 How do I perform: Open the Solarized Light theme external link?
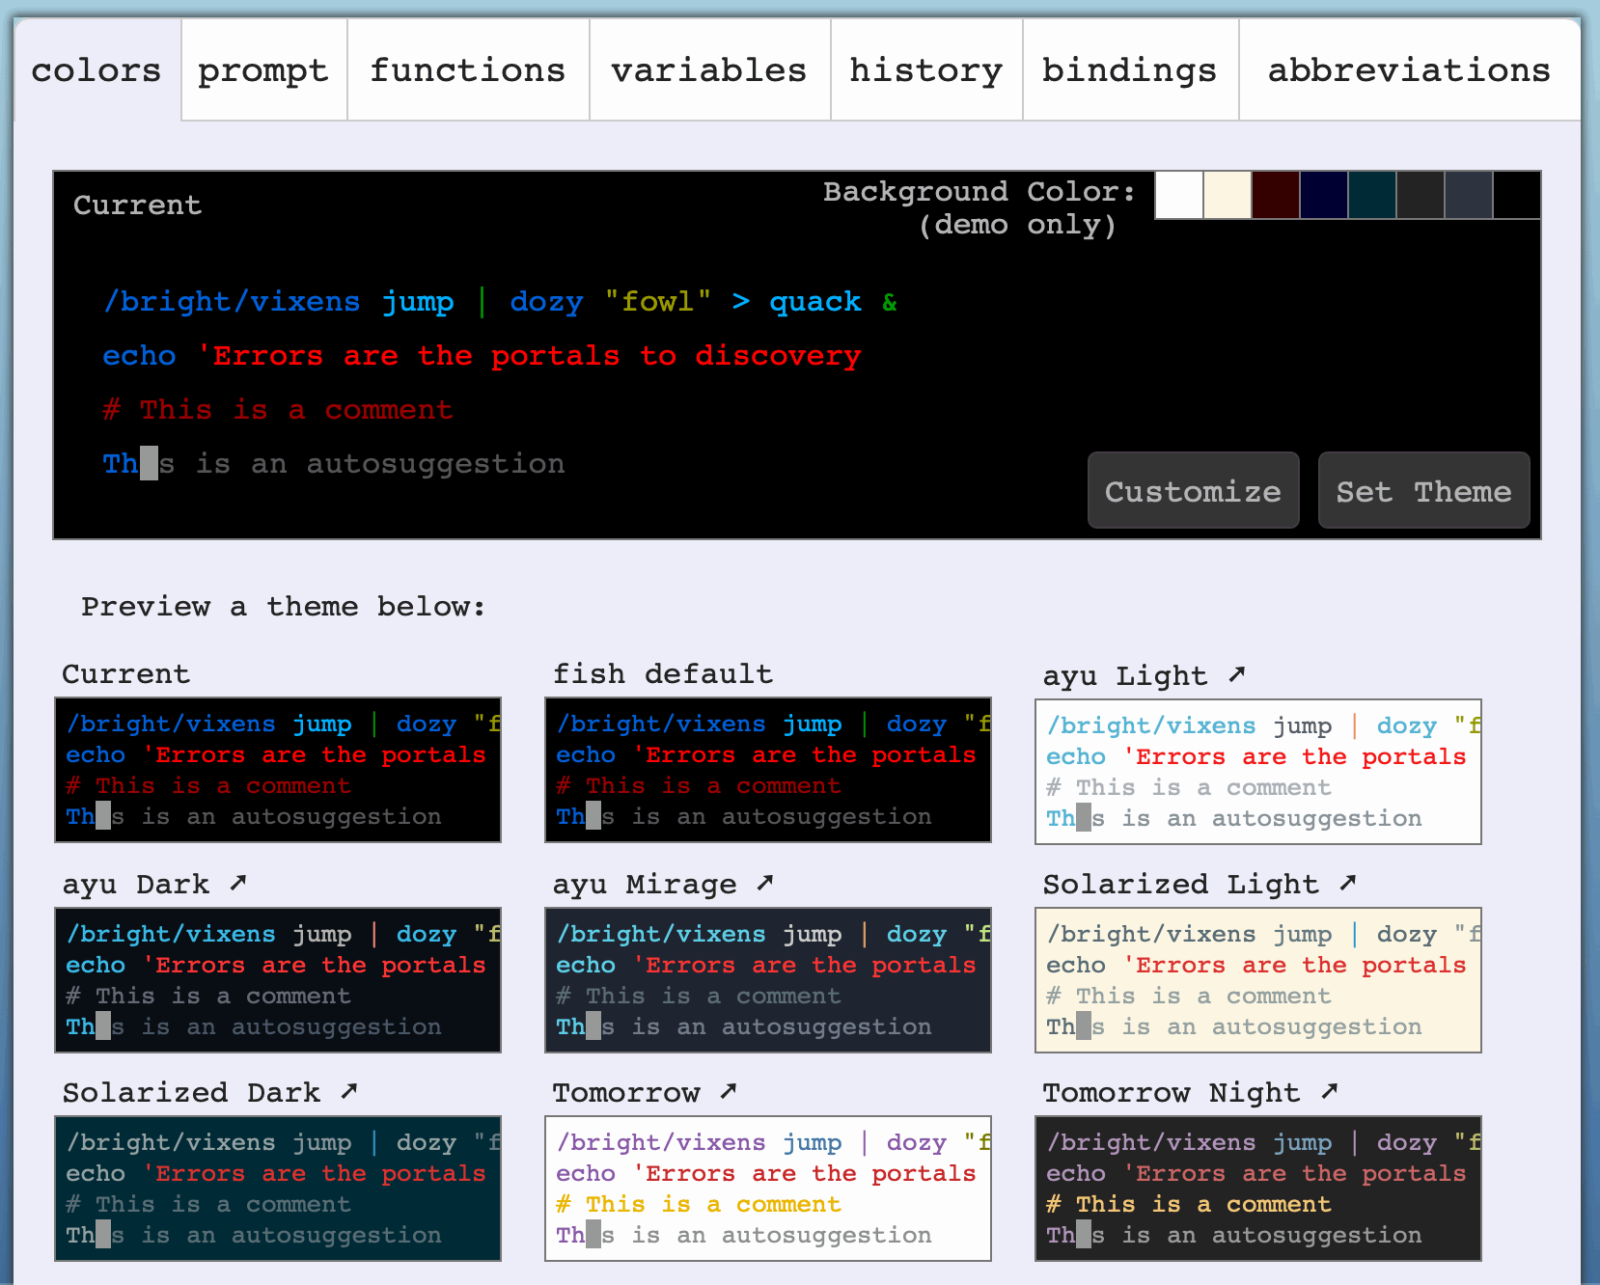tap(1349, 883)
